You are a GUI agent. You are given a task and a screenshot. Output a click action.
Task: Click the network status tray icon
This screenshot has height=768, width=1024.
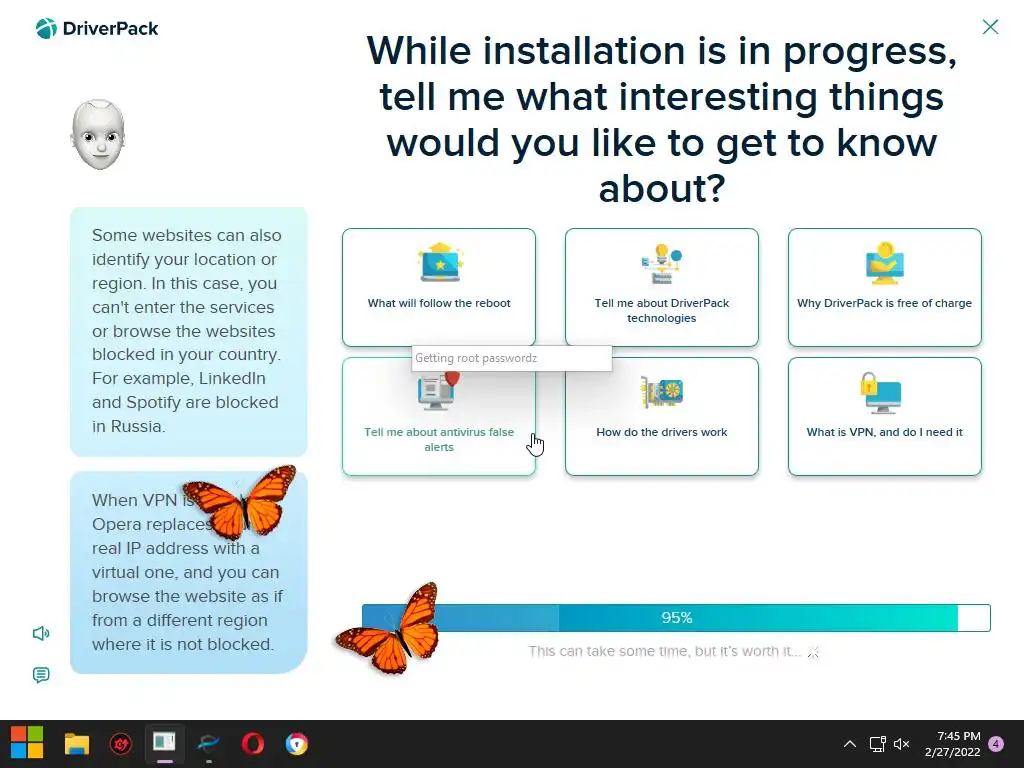pyautogui.click(x=877, y=744)
